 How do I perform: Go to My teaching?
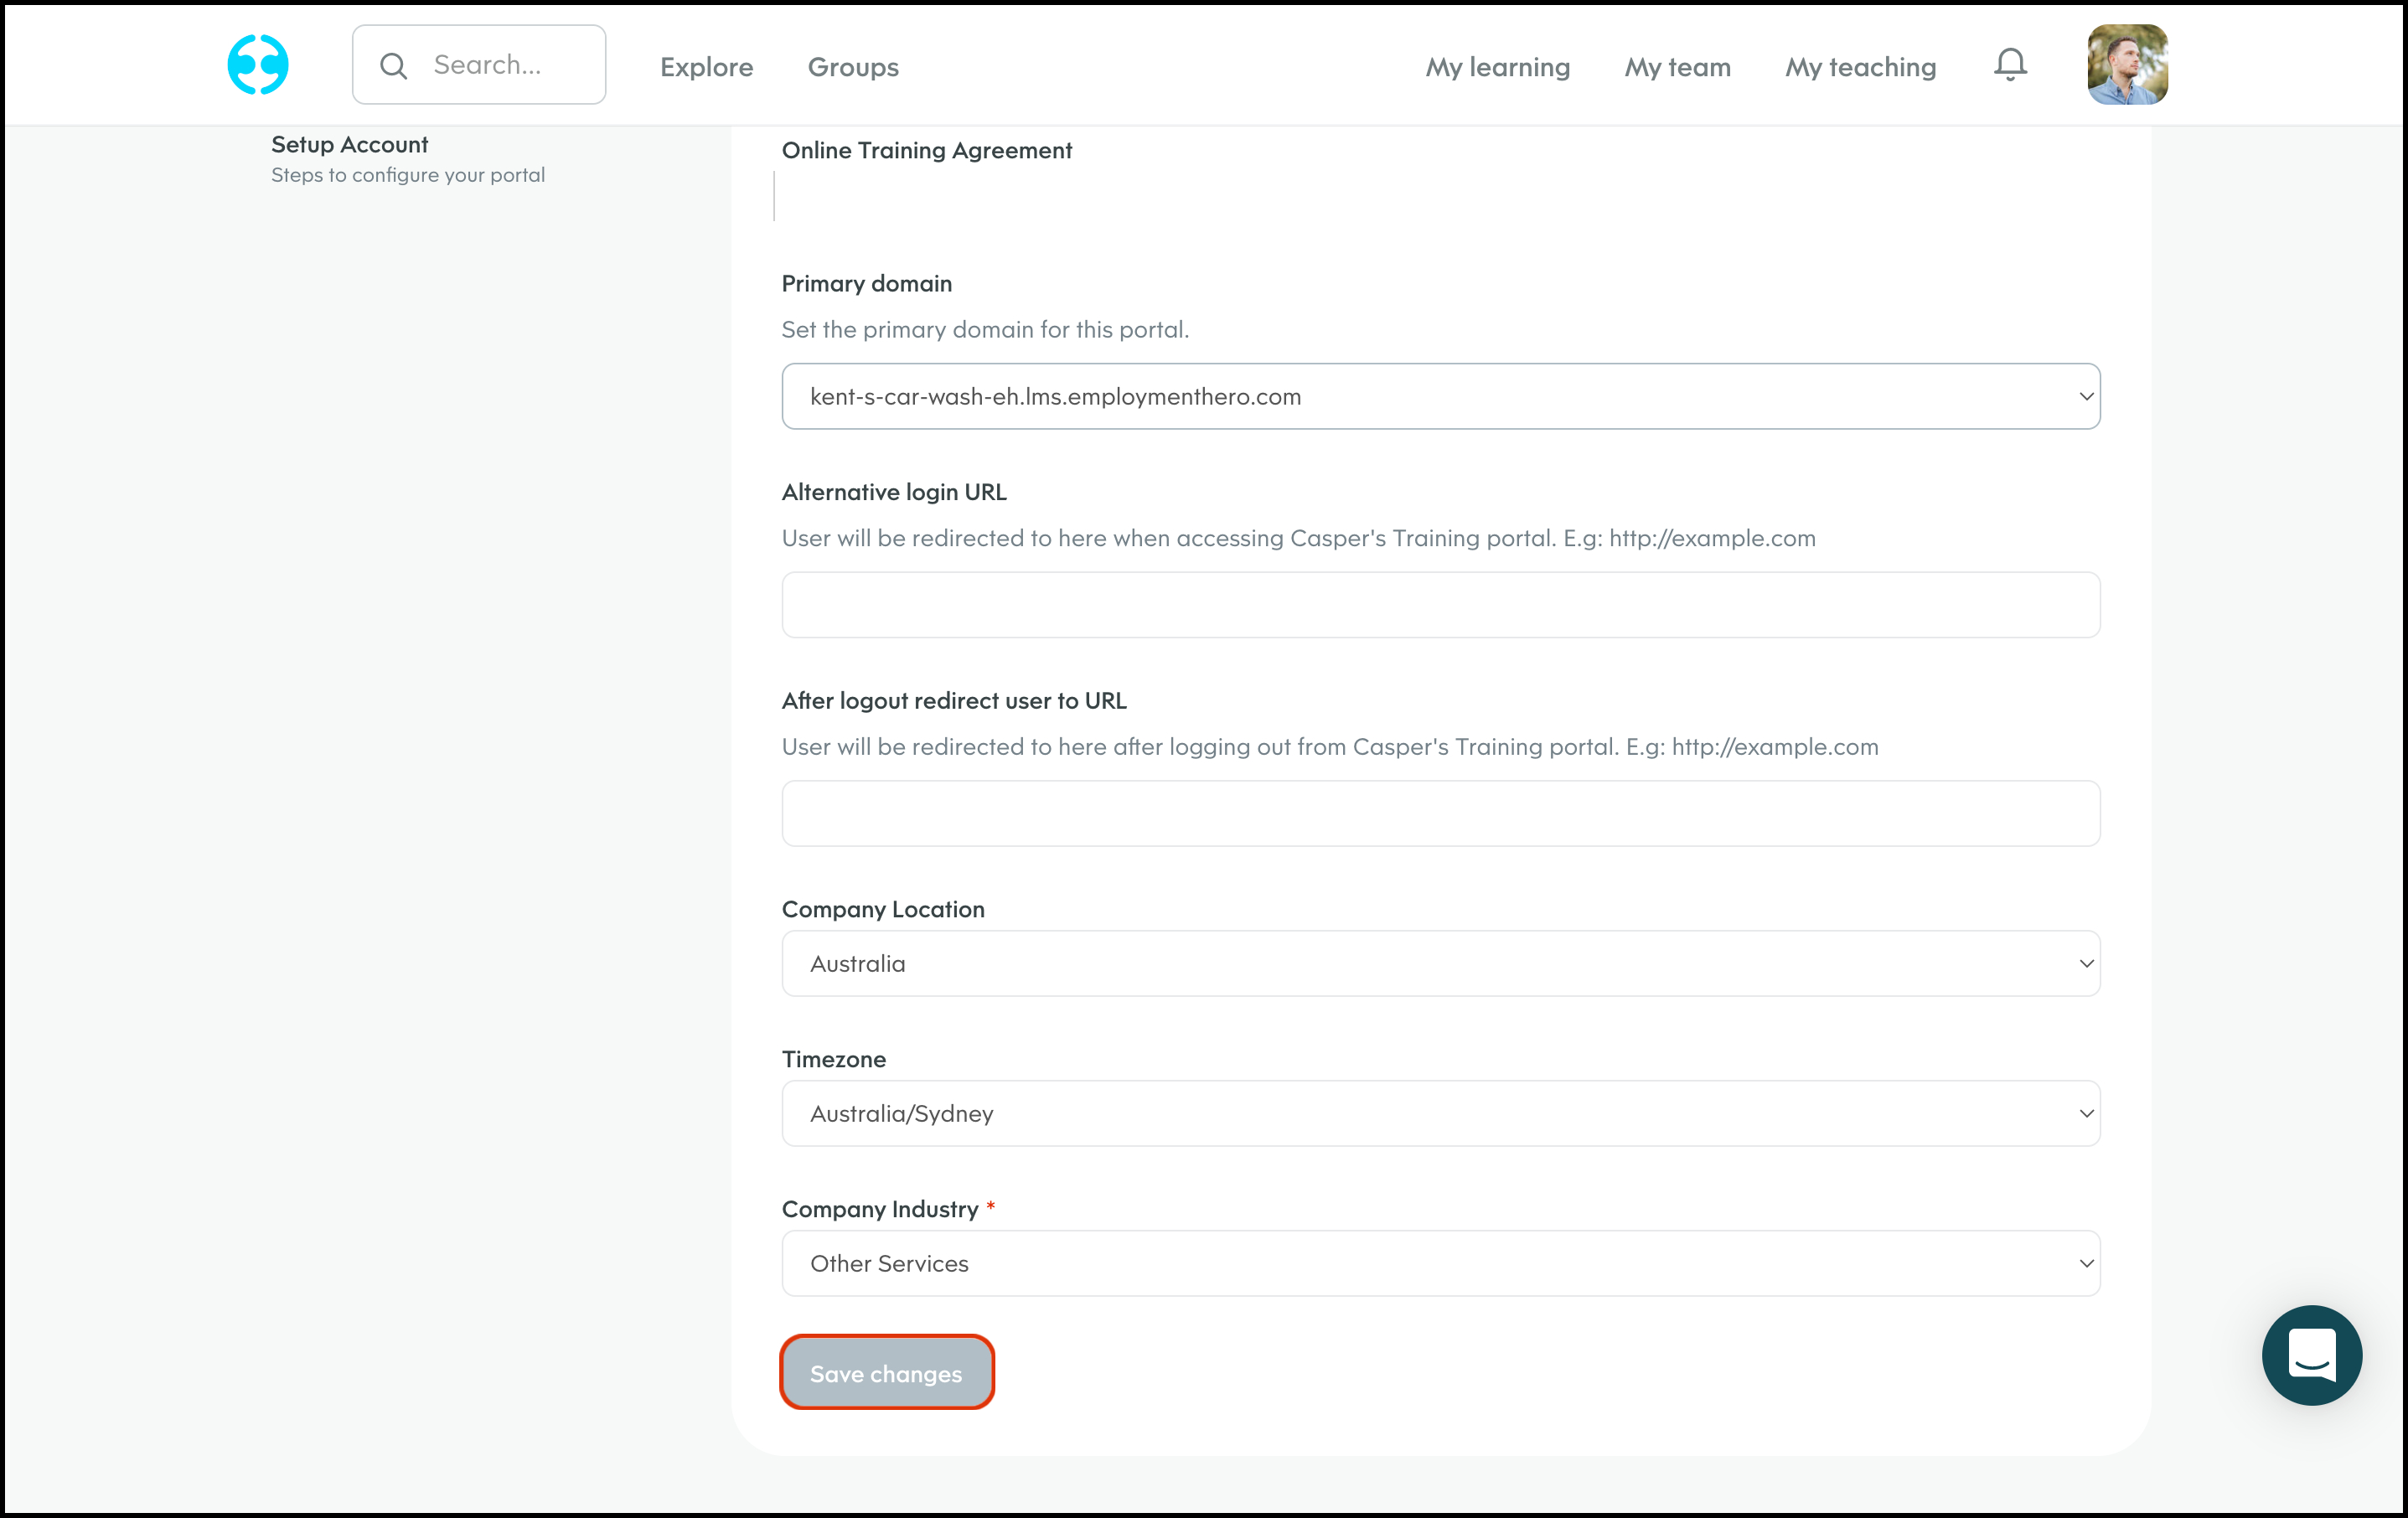[x=1860, y=67]
